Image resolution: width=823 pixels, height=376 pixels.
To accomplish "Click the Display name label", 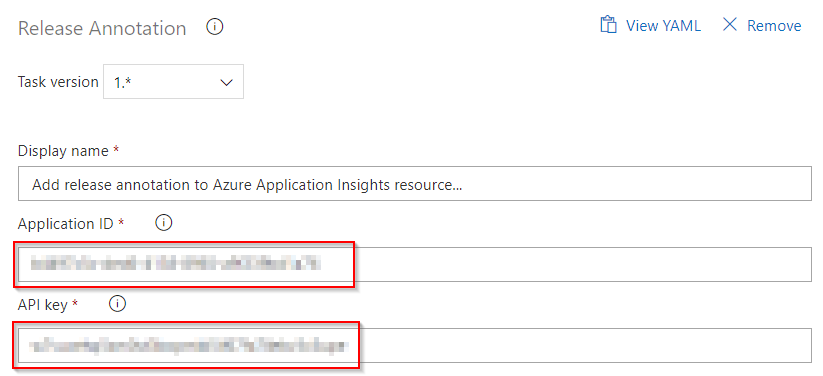I will click(x=64, y=151).
